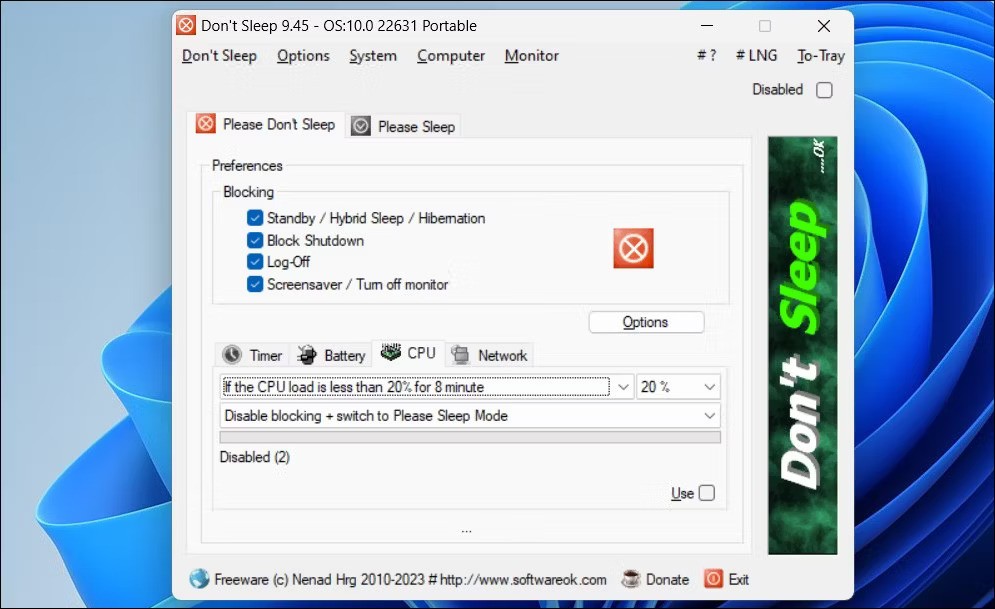Click the Network computer icon
Viewport: 995px width, 609px height.
tap(461, 355)
